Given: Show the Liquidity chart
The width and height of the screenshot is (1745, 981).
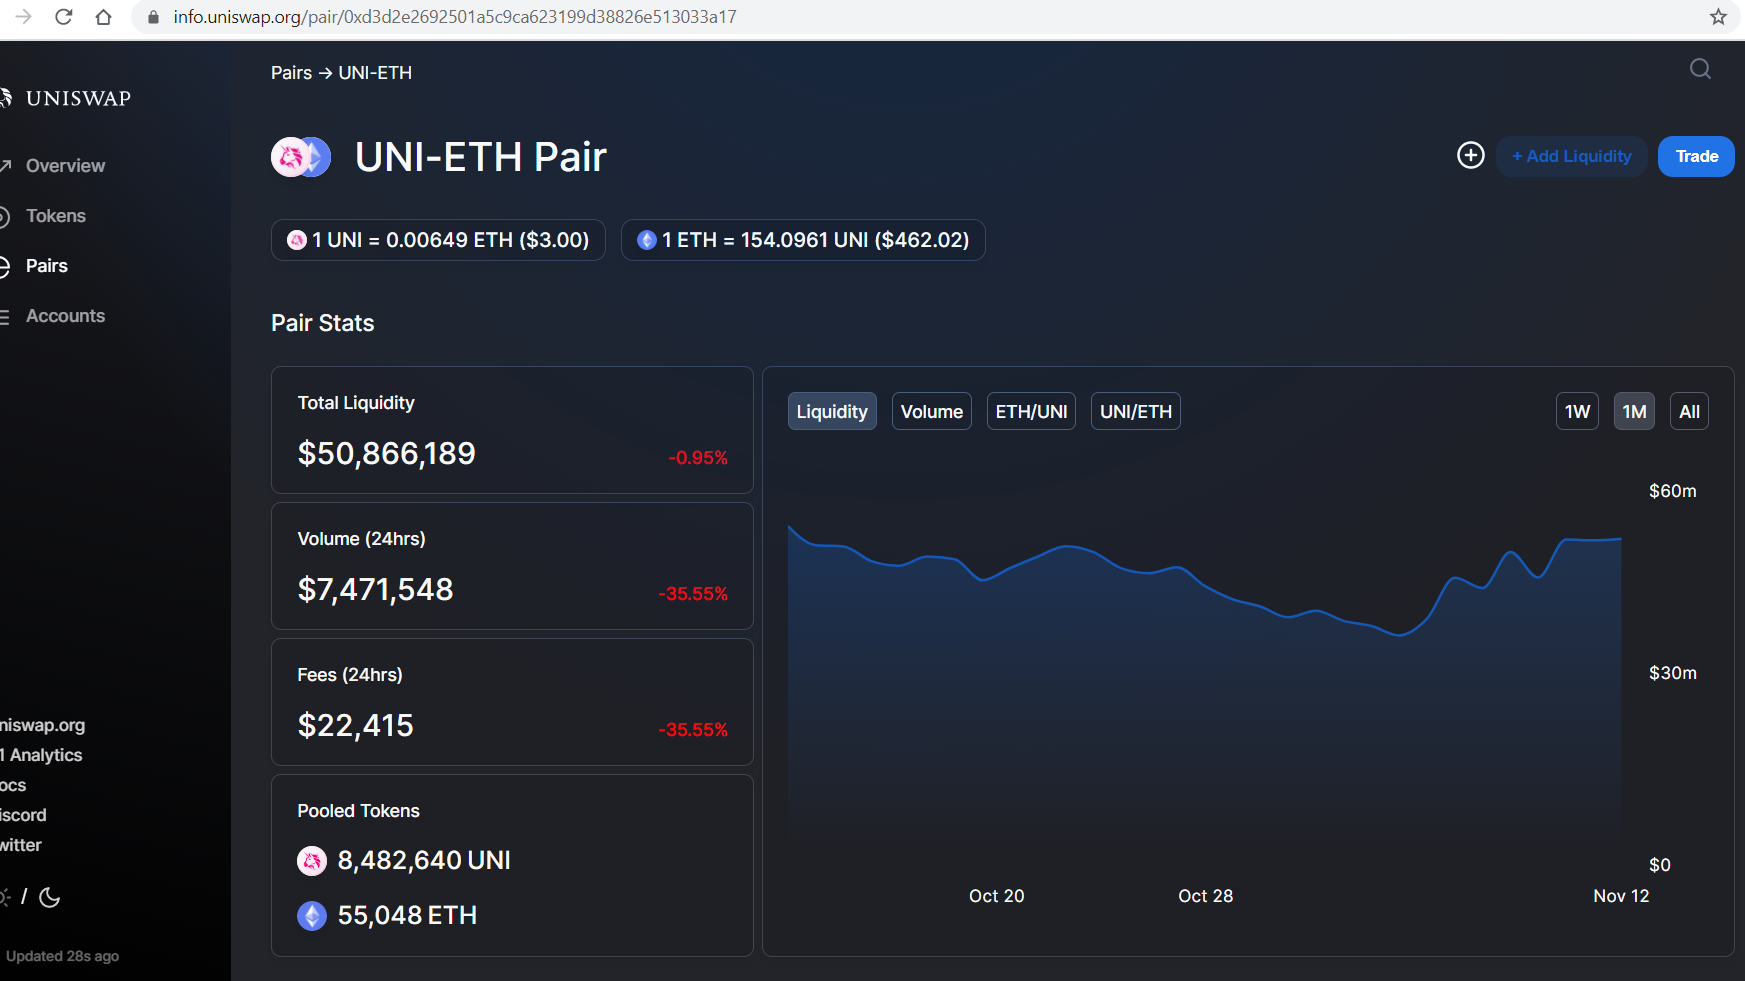Looking at the screenshot, I should pyautogui.click(x=832, y=411).
